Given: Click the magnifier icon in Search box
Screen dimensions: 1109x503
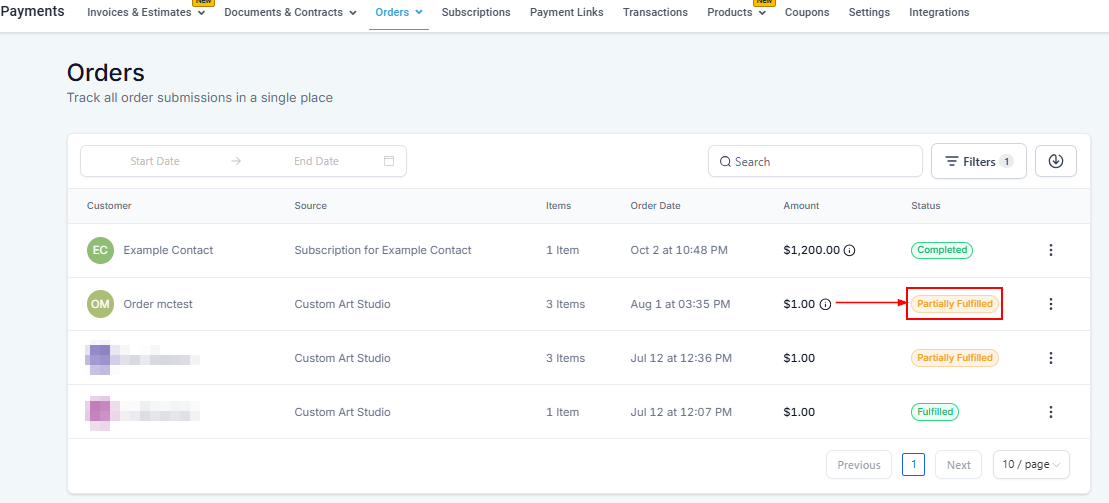Looking at the screenshot, I should (725, 162).
